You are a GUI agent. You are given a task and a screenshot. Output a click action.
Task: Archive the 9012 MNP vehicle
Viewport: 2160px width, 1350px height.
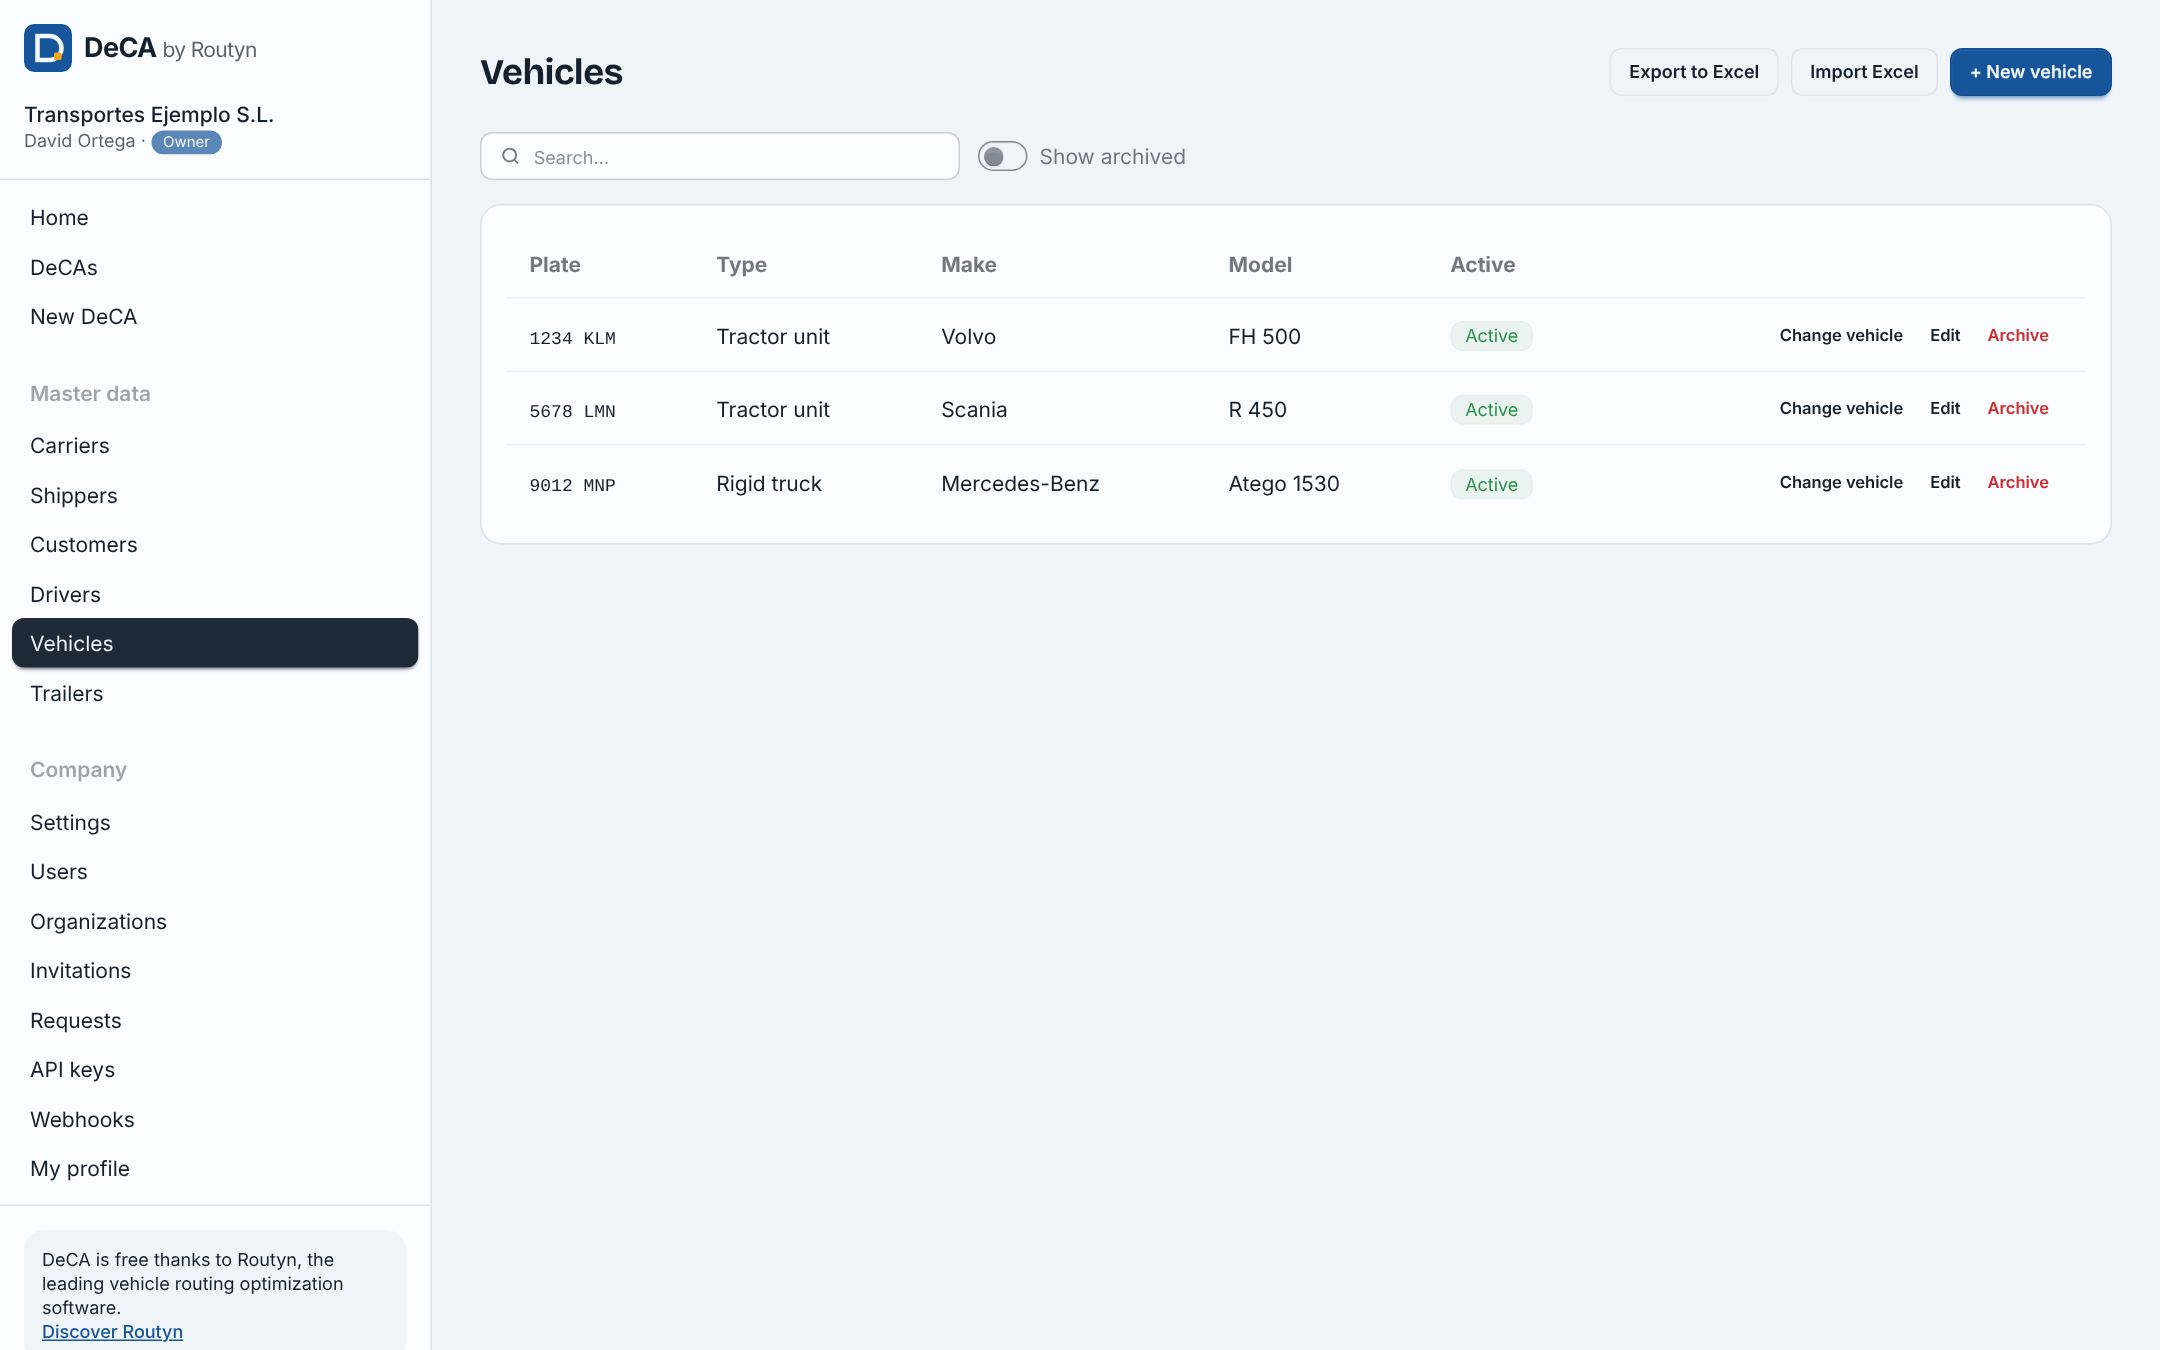click(2018, 482)
